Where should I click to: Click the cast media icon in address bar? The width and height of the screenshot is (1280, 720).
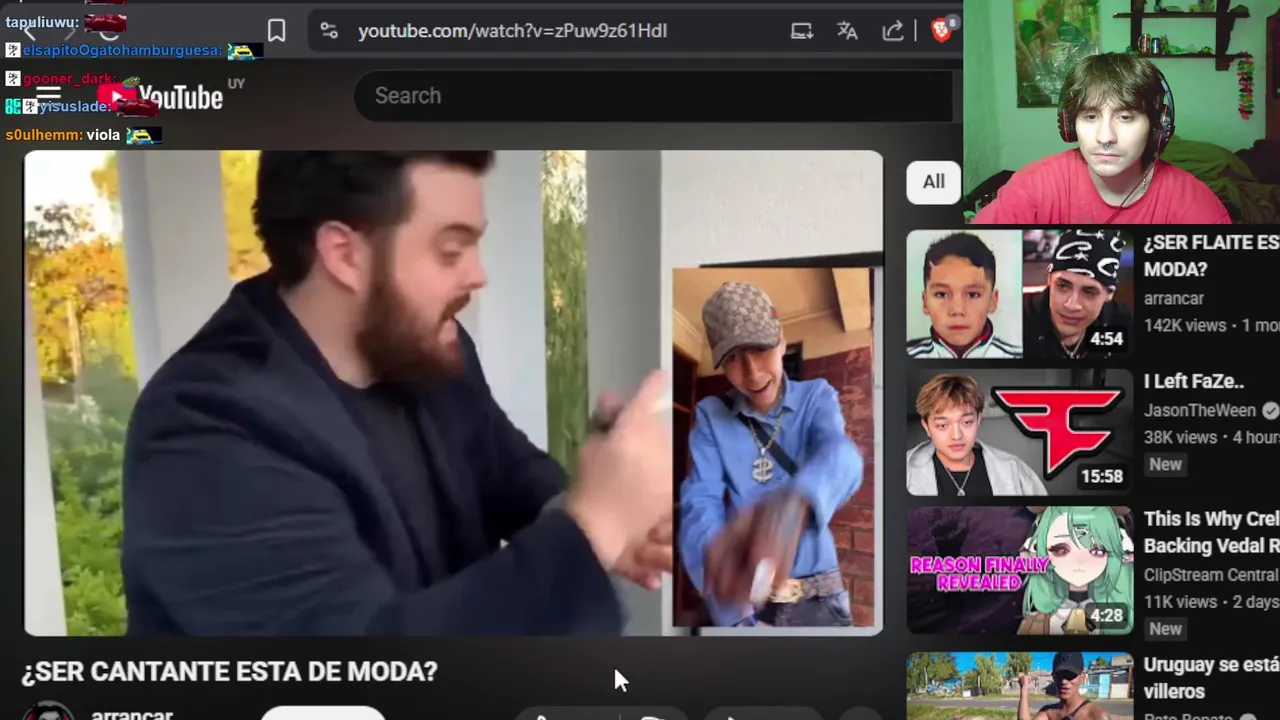click(x=802, y=31)
